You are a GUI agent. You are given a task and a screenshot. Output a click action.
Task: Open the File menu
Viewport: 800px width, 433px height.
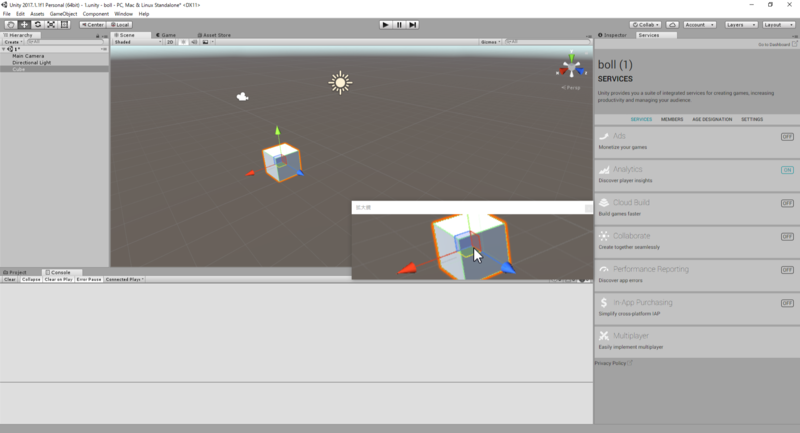(x=7, y=14)
